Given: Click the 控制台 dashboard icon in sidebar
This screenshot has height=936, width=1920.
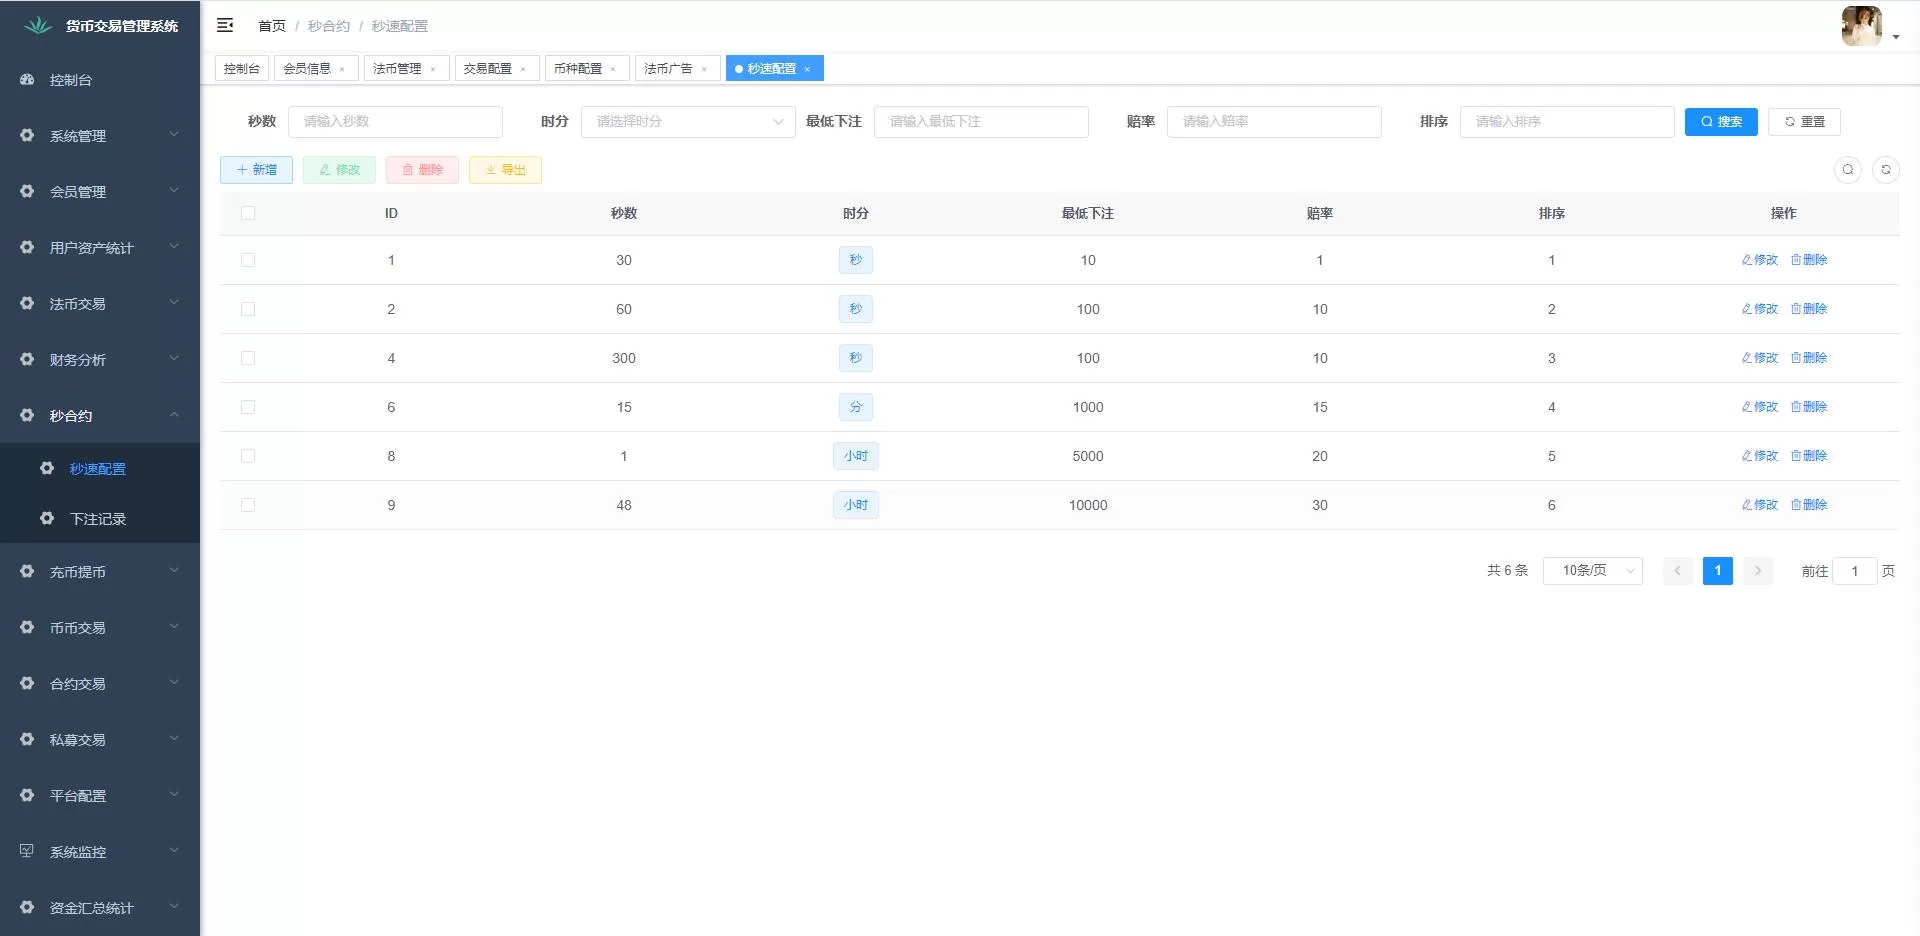Looking at the screenshot, I should click(x=27, y=80).
